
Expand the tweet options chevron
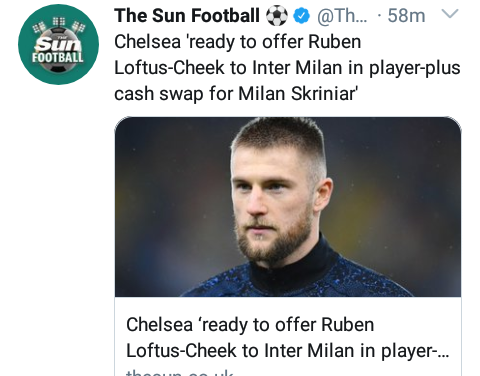(x=450, y=14)
